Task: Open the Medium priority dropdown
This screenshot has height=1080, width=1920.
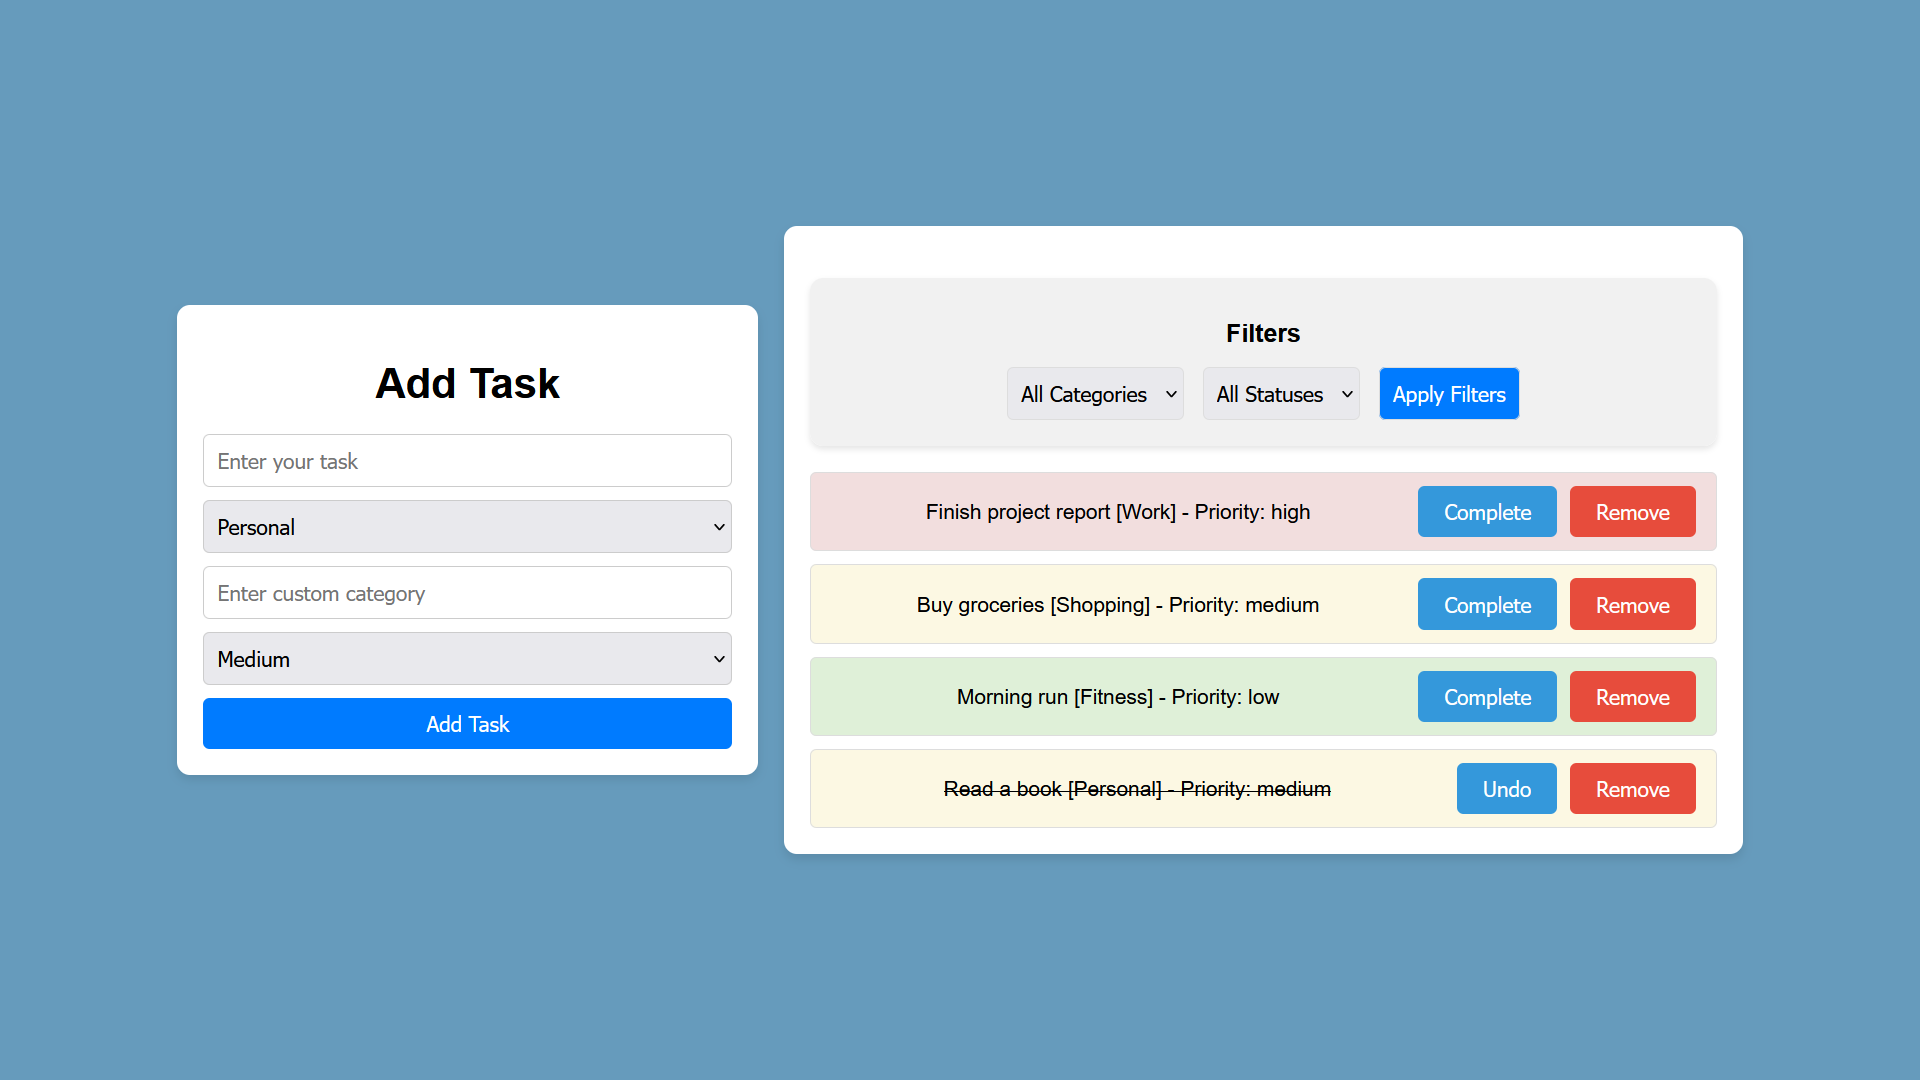Action: [x=467, y=659]
